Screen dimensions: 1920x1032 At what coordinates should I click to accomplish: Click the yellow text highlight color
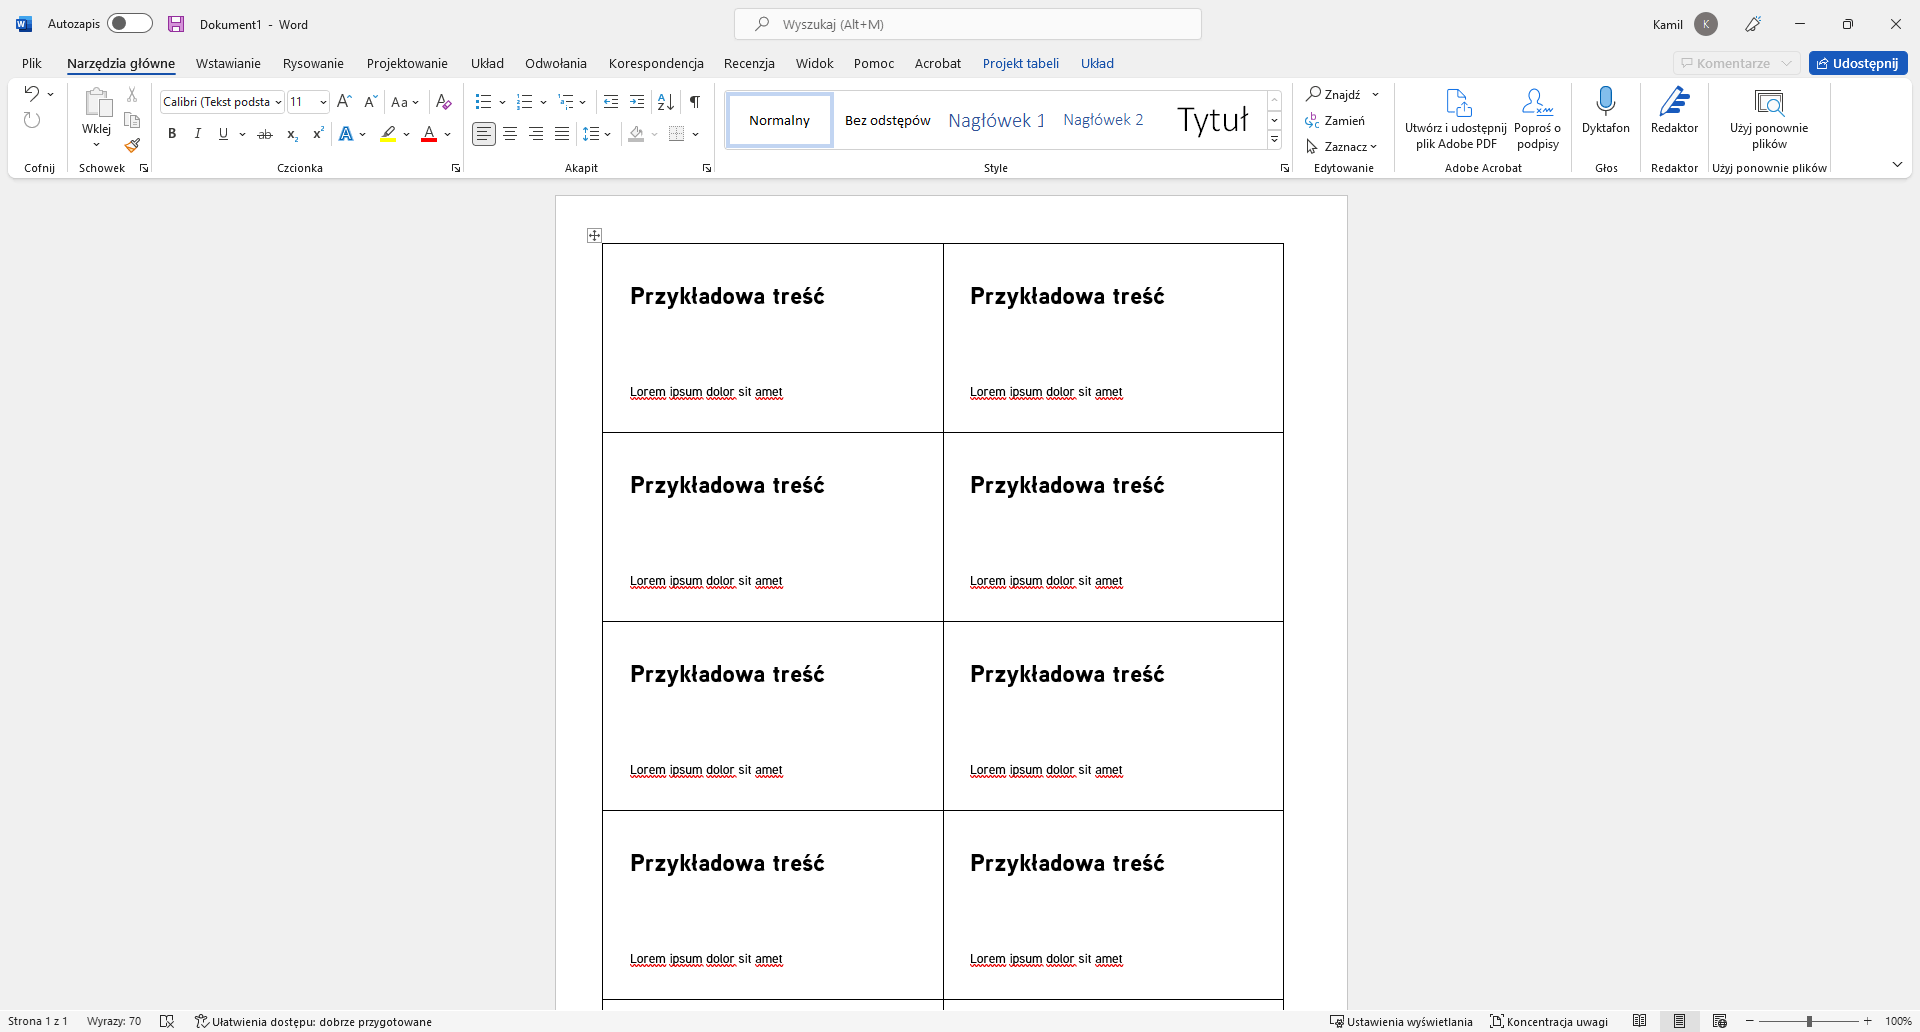[x=388, y=134]
